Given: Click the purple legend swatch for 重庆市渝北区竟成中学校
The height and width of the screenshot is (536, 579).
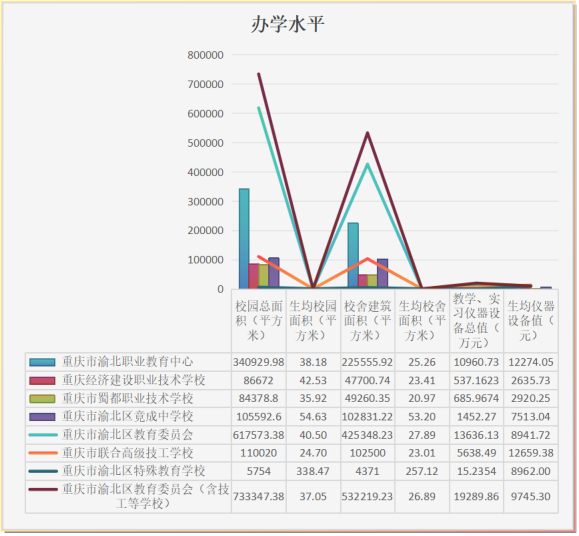Looking at the screenshot, I should [42, 417].
